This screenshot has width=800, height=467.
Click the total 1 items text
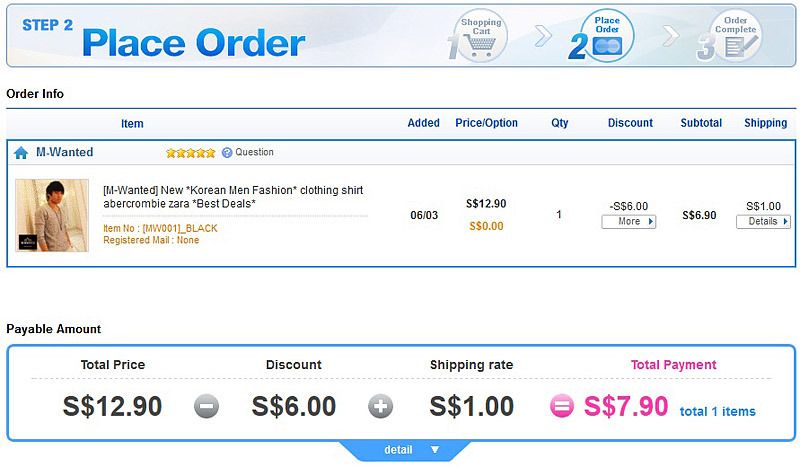pos(717,412)
